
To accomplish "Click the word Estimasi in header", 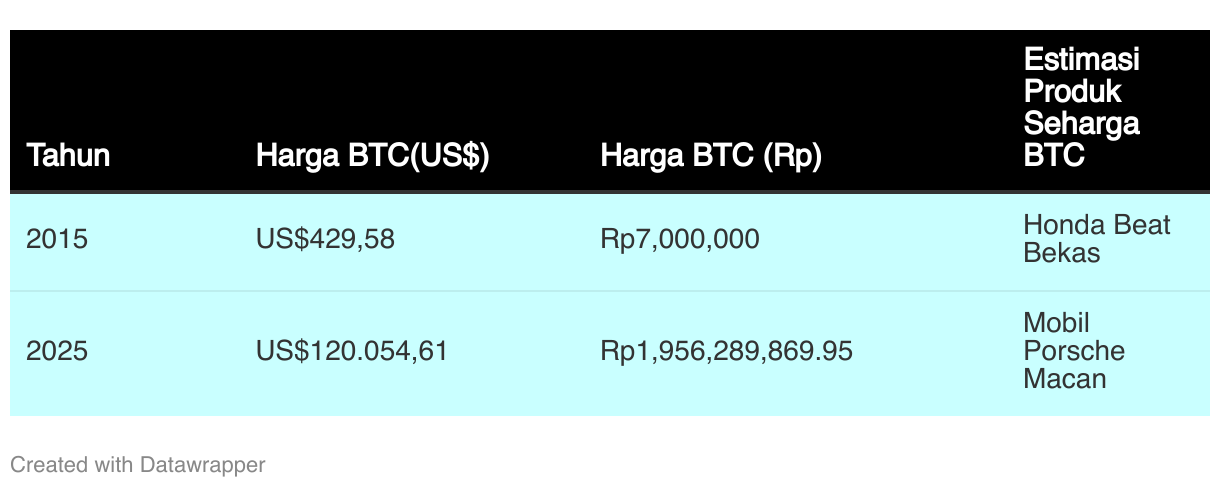I will (x=1082, y=59).
